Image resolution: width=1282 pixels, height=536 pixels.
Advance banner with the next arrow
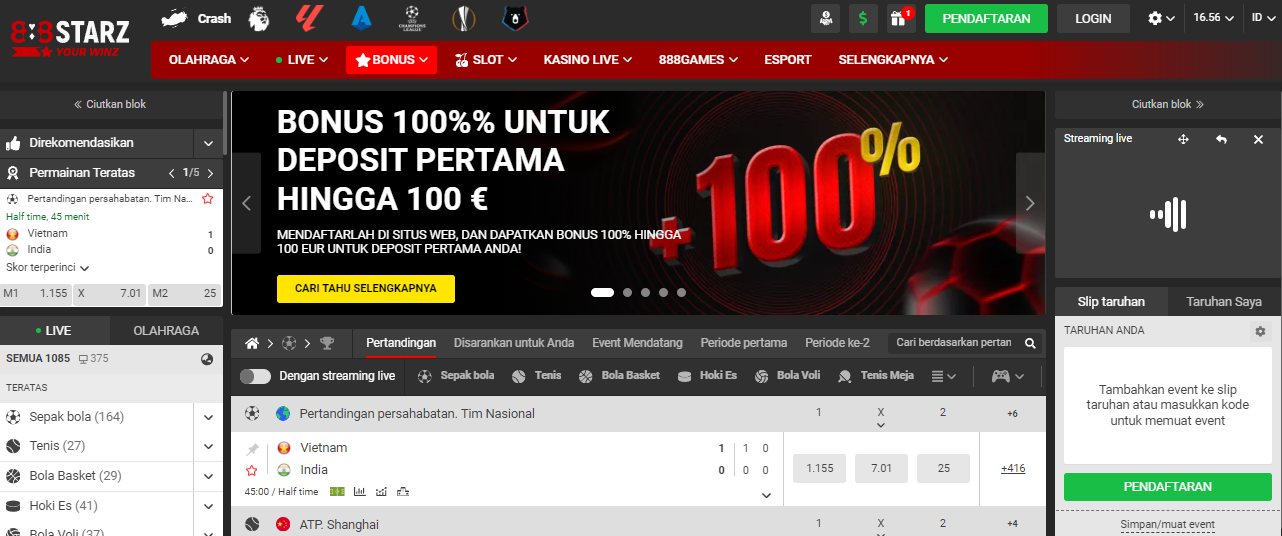click(x=1030, y=203)
